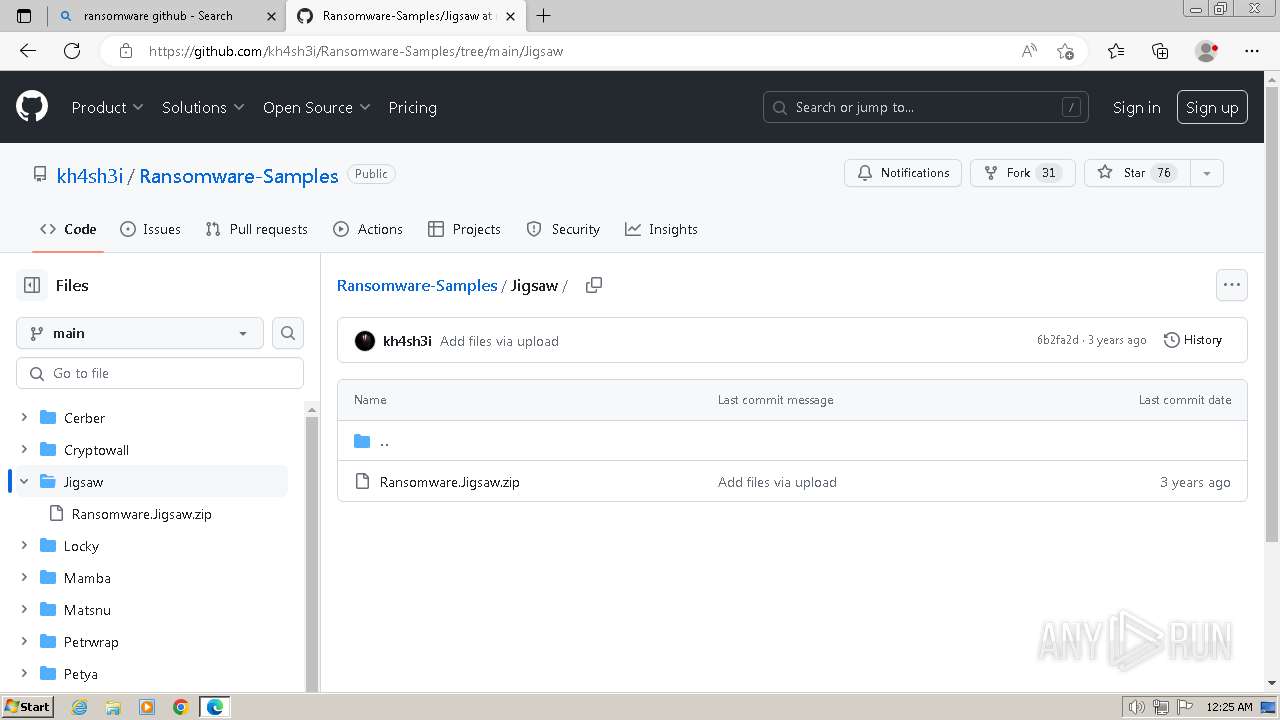Open a new browser tab
The width and height of the screenshot is (1280, 720).
click(543, 15)
